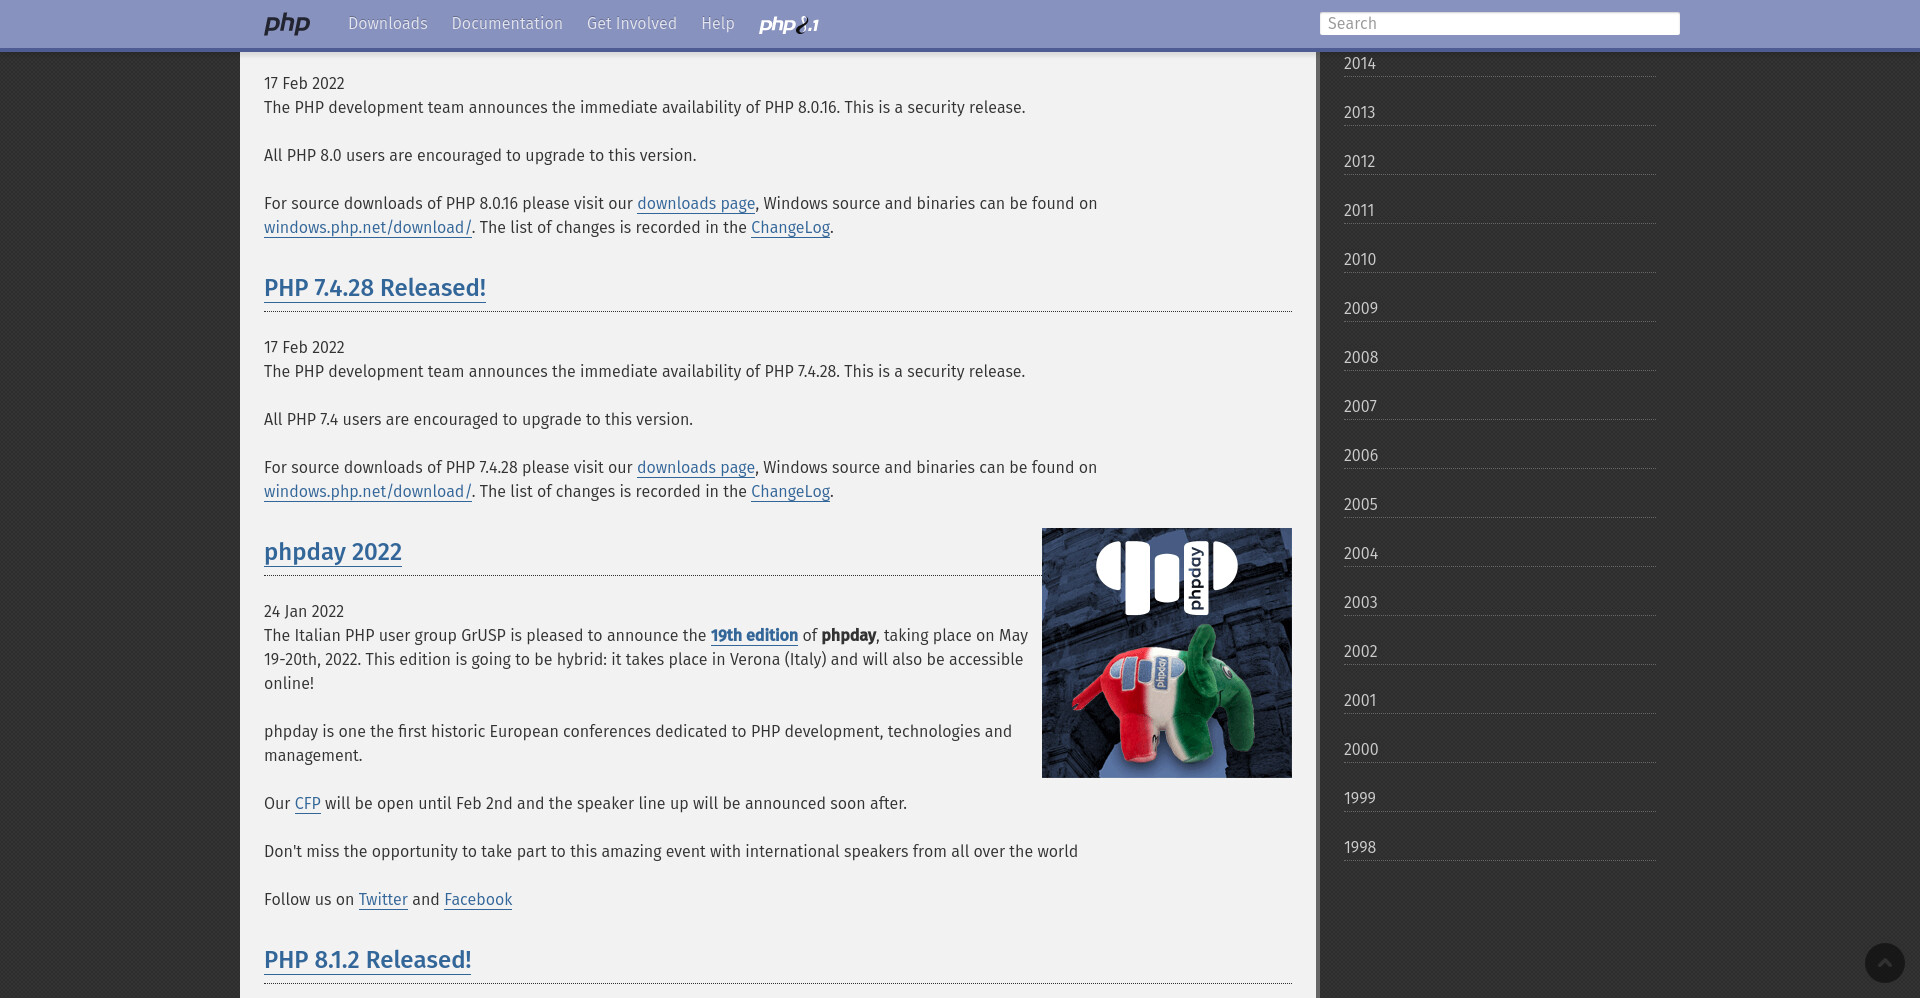
Task: Click the '24 Jan 2022' date text
Action: click(304, 612)
